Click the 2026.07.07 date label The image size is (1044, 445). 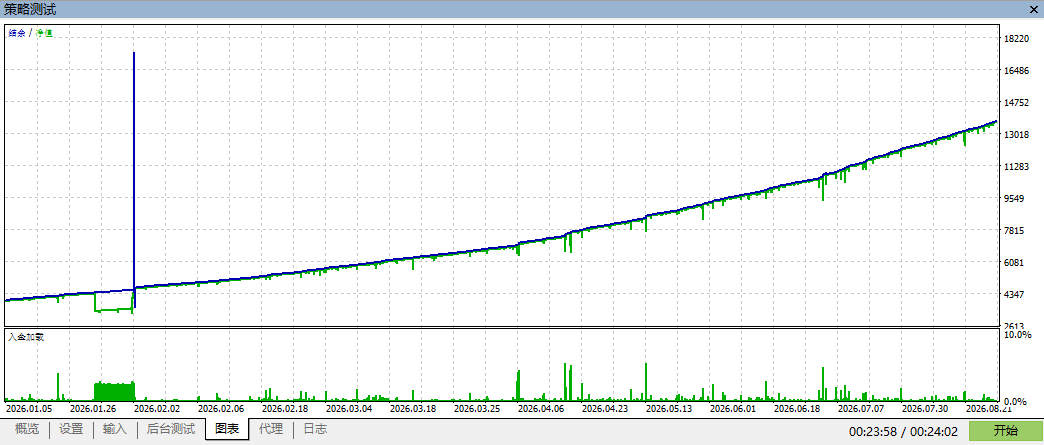coord(860,409)
